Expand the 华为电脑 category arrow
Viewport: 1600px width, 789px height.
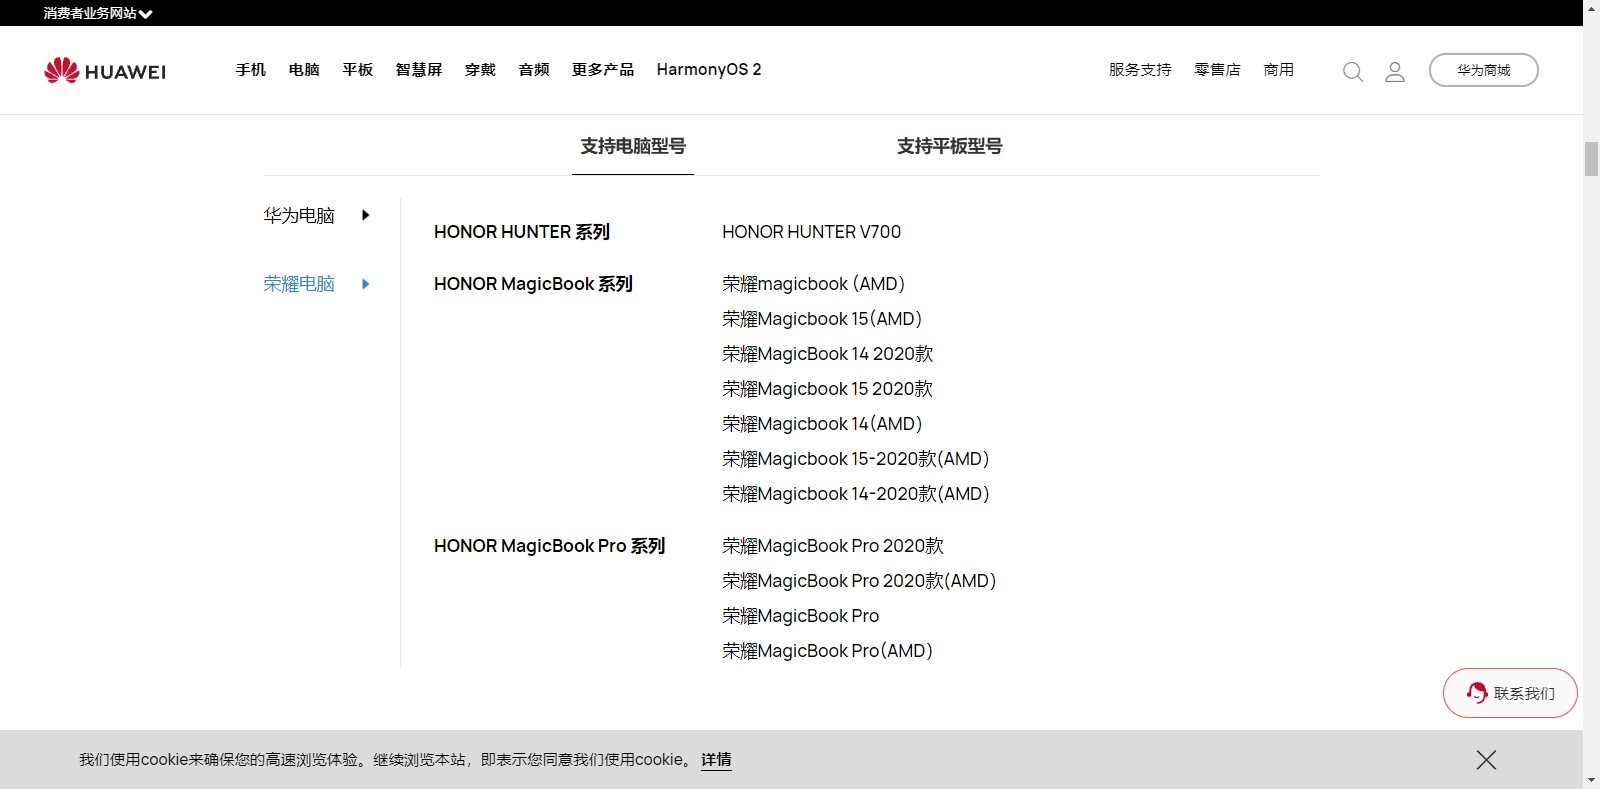366,215
